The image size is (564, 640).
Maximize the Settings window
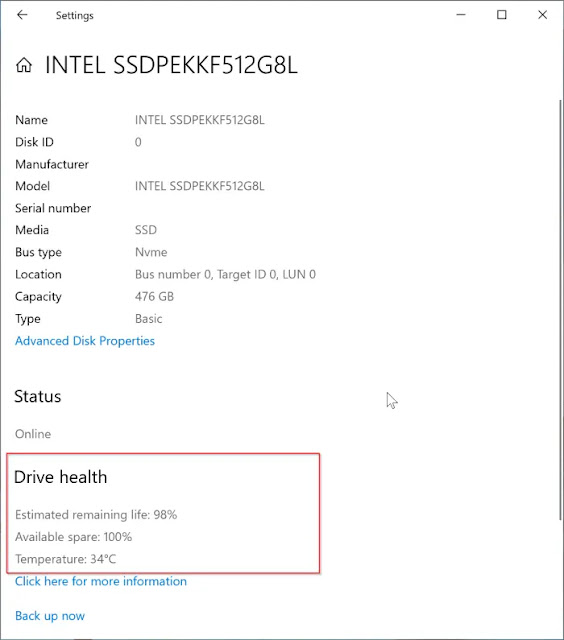[x=502, y=15]
